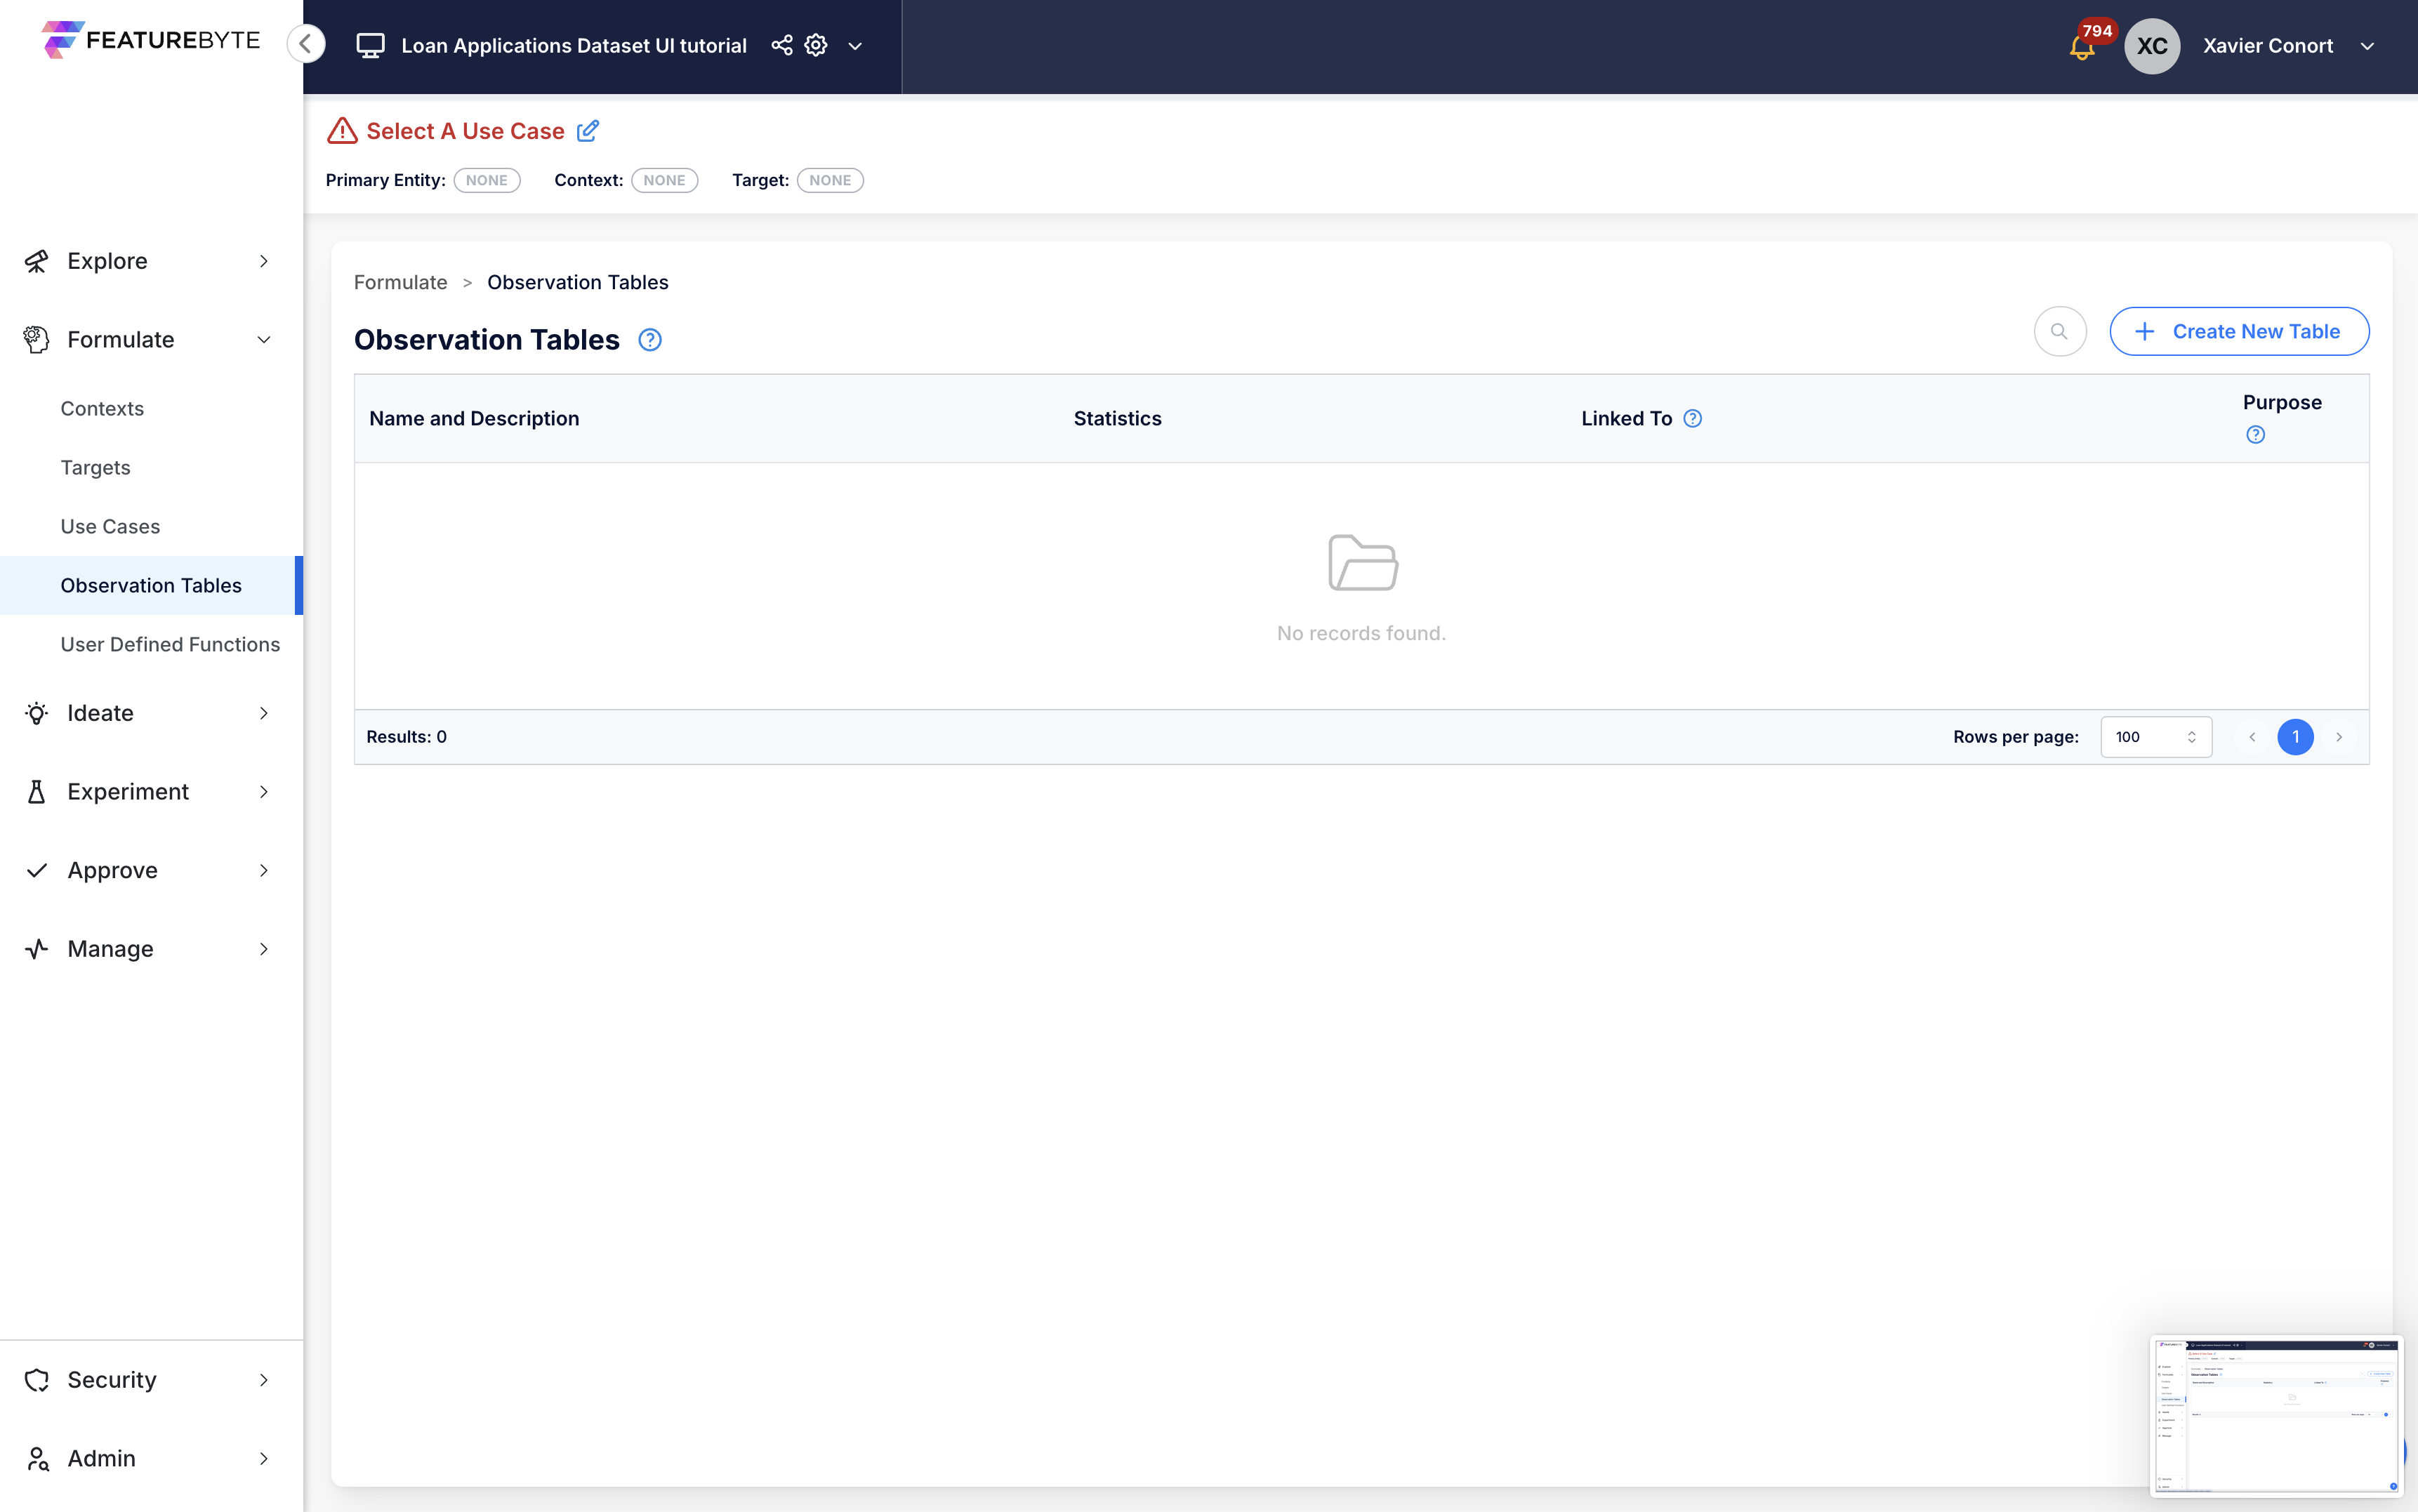This screenshot has height=1512, width=2418.
Task: Click Name and Description column header
Action: [474, 418]
